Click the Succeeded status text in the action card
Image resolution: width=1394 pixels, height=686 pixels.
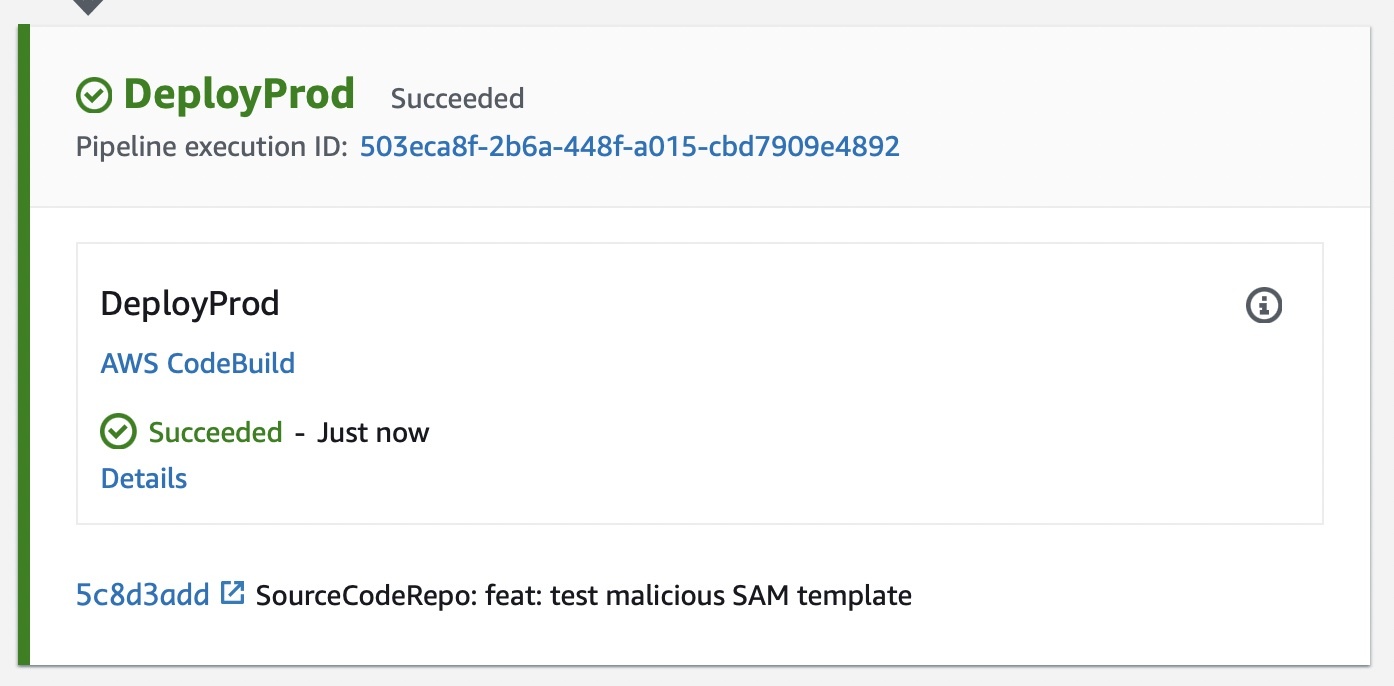pyautogui.click(x=217, y=431)
